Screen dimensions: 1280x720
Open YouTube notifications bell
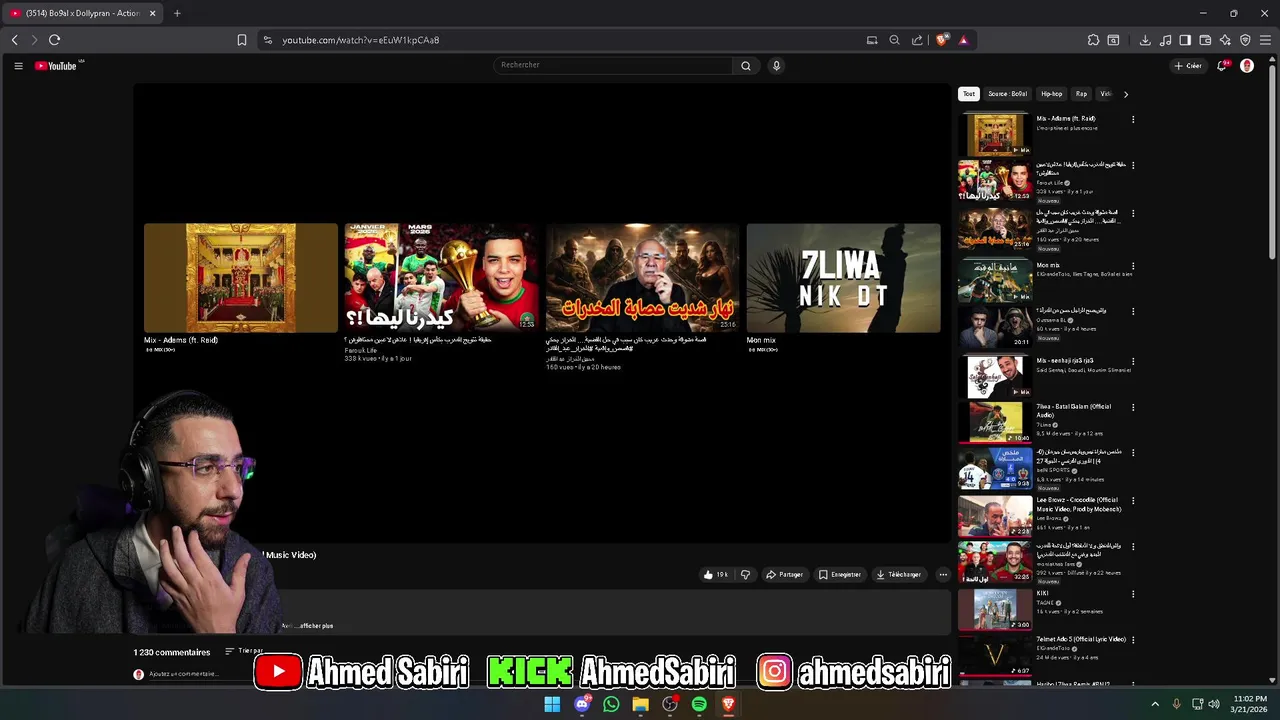pyautogui.click(x=1222, y=66)
